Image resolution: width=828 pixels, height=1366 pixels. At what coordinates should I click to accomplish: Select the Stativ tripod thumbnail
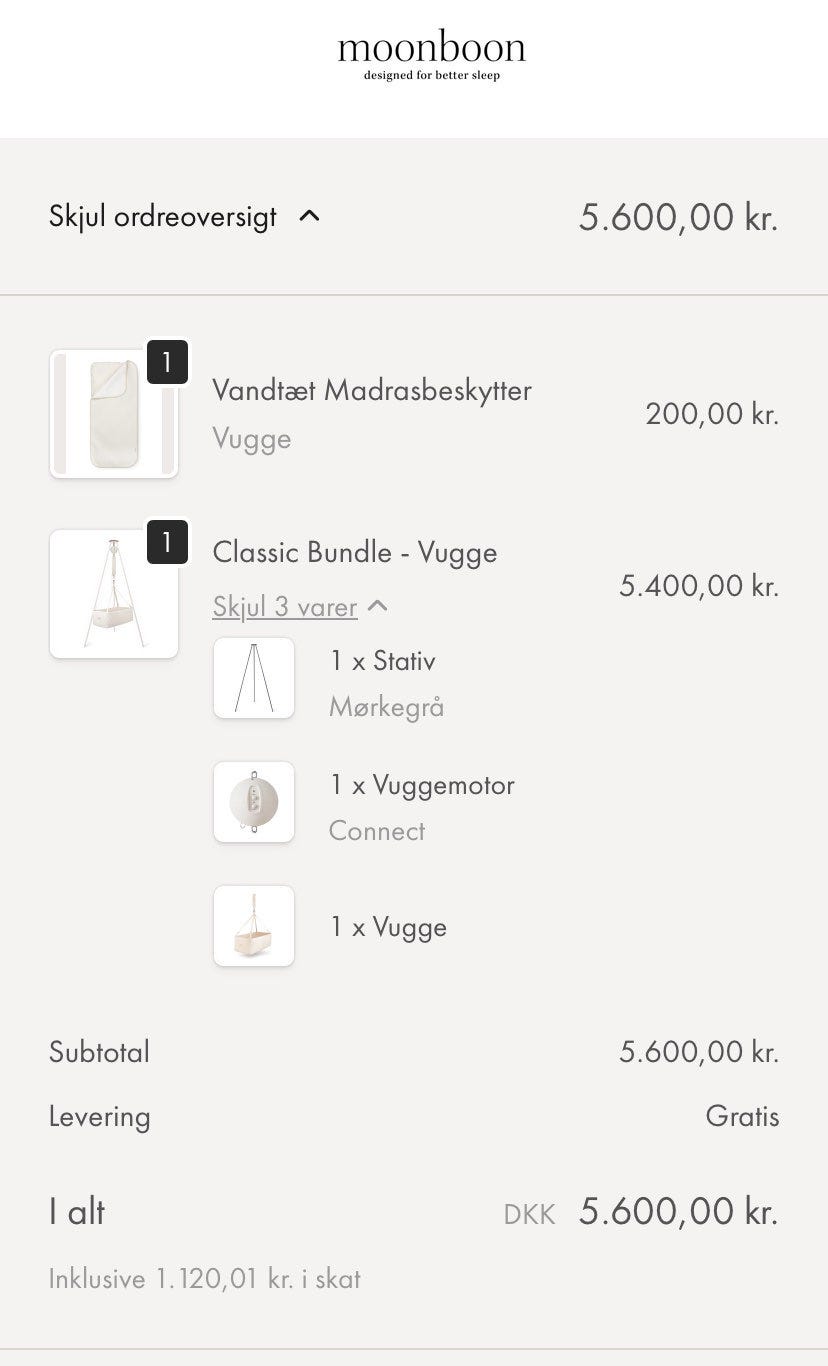(x=254, y=678)
